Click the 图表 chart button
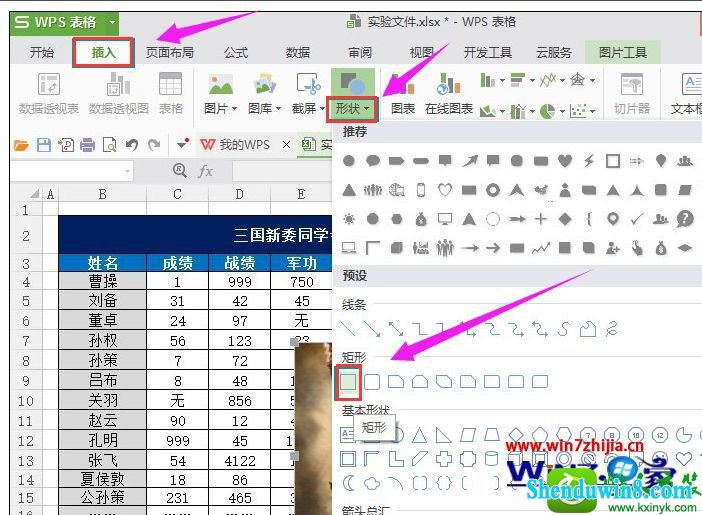 click(403, 94)
